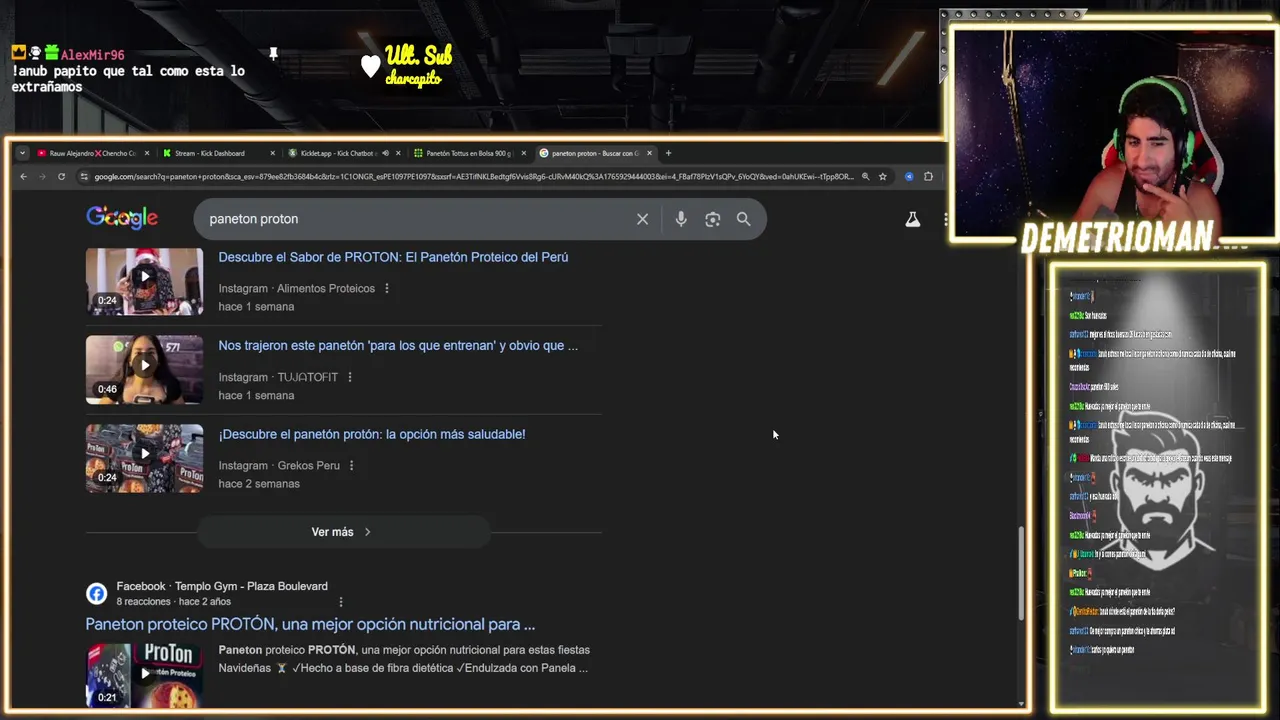The width and height of the screenshot is (1280, 720).
Task: Open '¡Descubre el panetón protón' result link
Action: tap(372, 434)
